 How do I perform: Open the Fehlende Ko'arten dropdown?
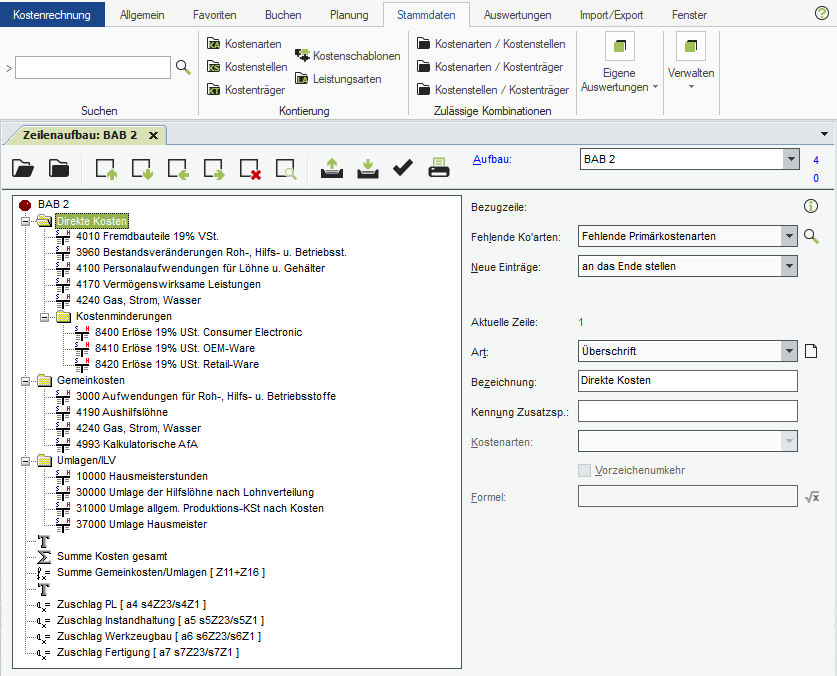point(789,236)
